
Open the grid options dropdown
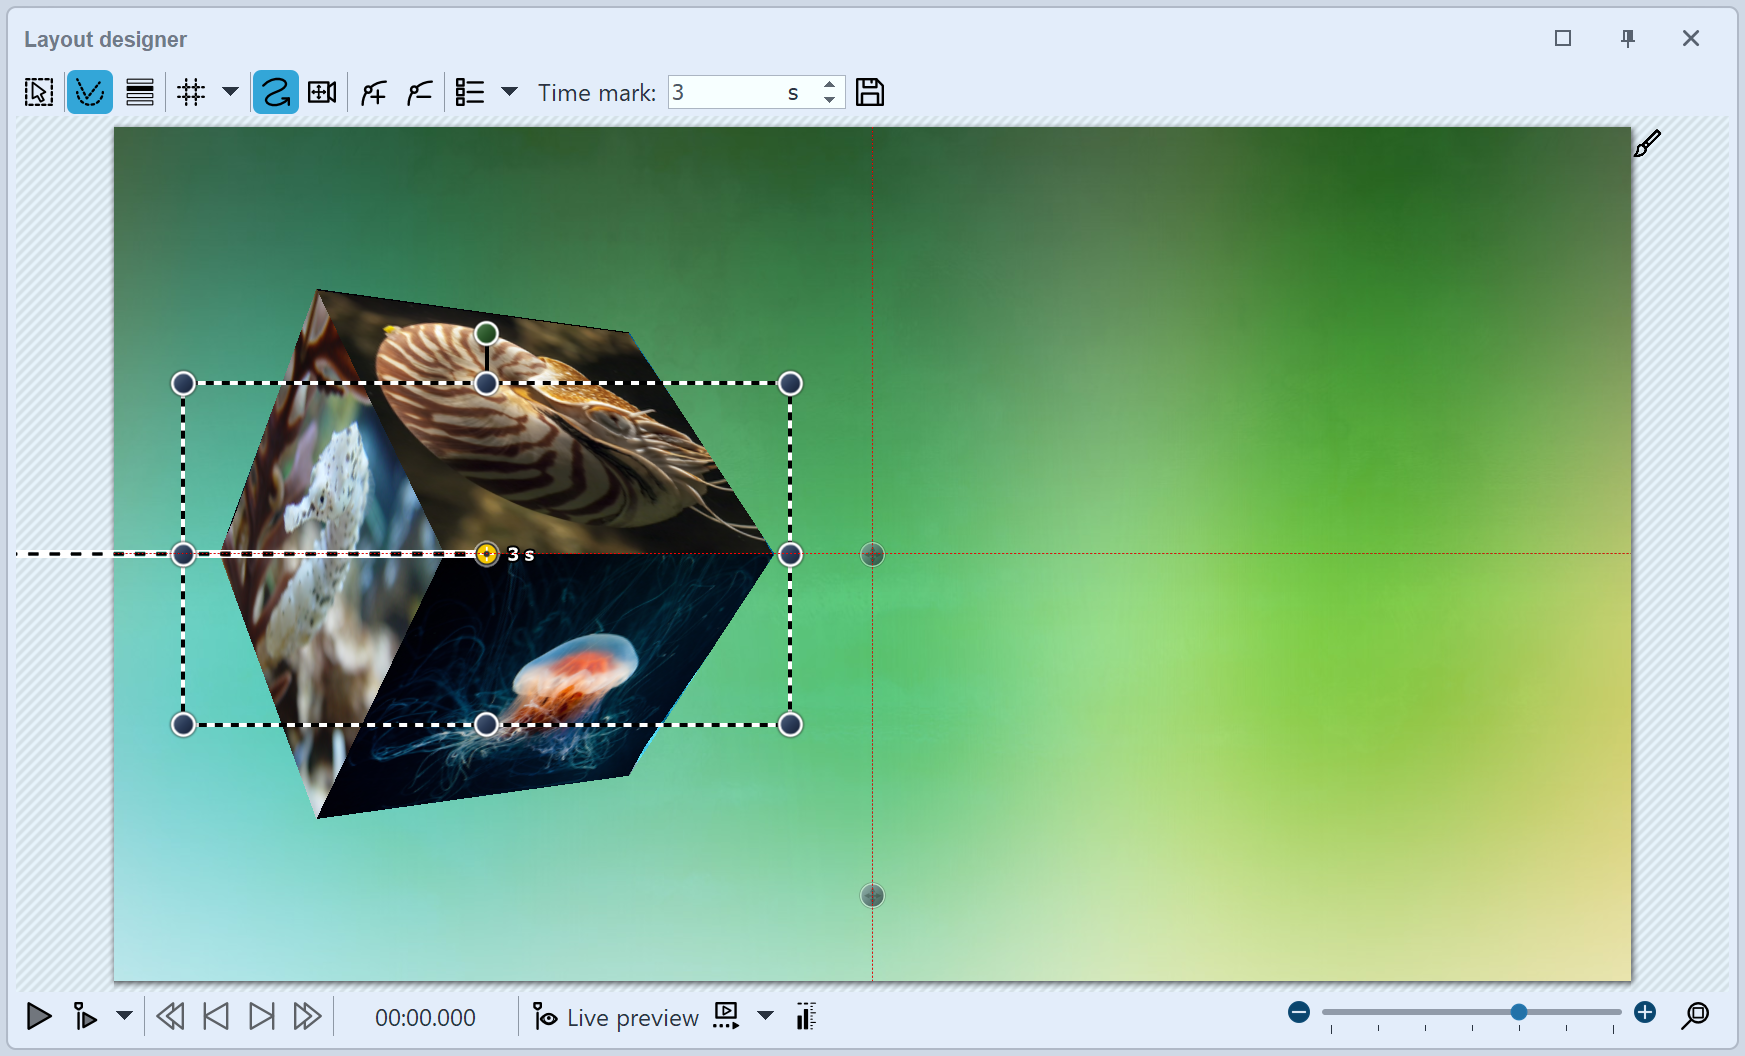231,91
